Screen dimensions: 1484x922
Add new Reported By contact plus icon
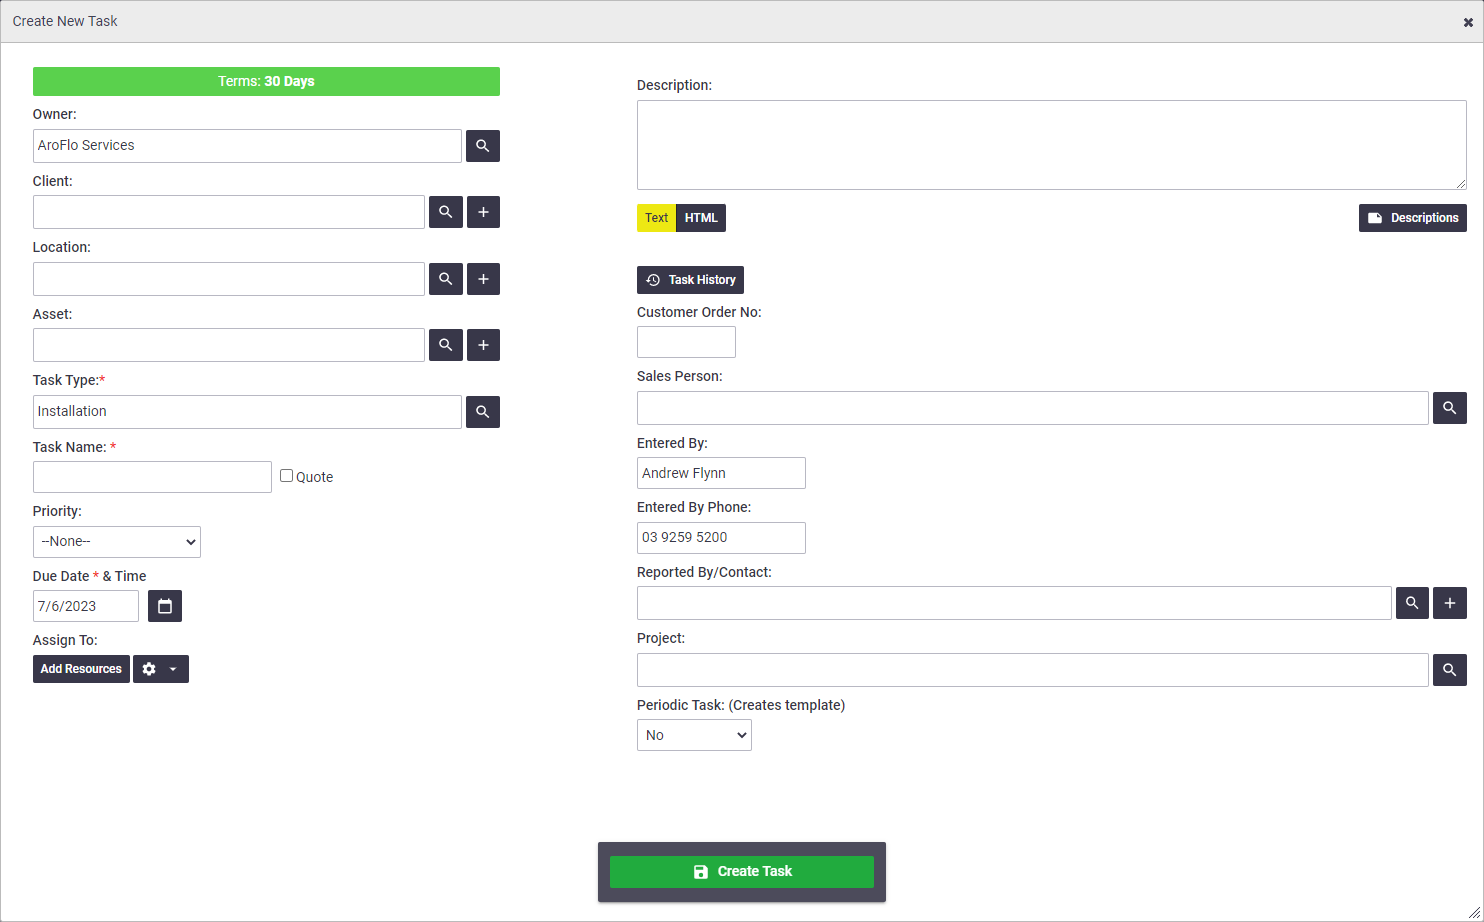(x=1450, y=603)
